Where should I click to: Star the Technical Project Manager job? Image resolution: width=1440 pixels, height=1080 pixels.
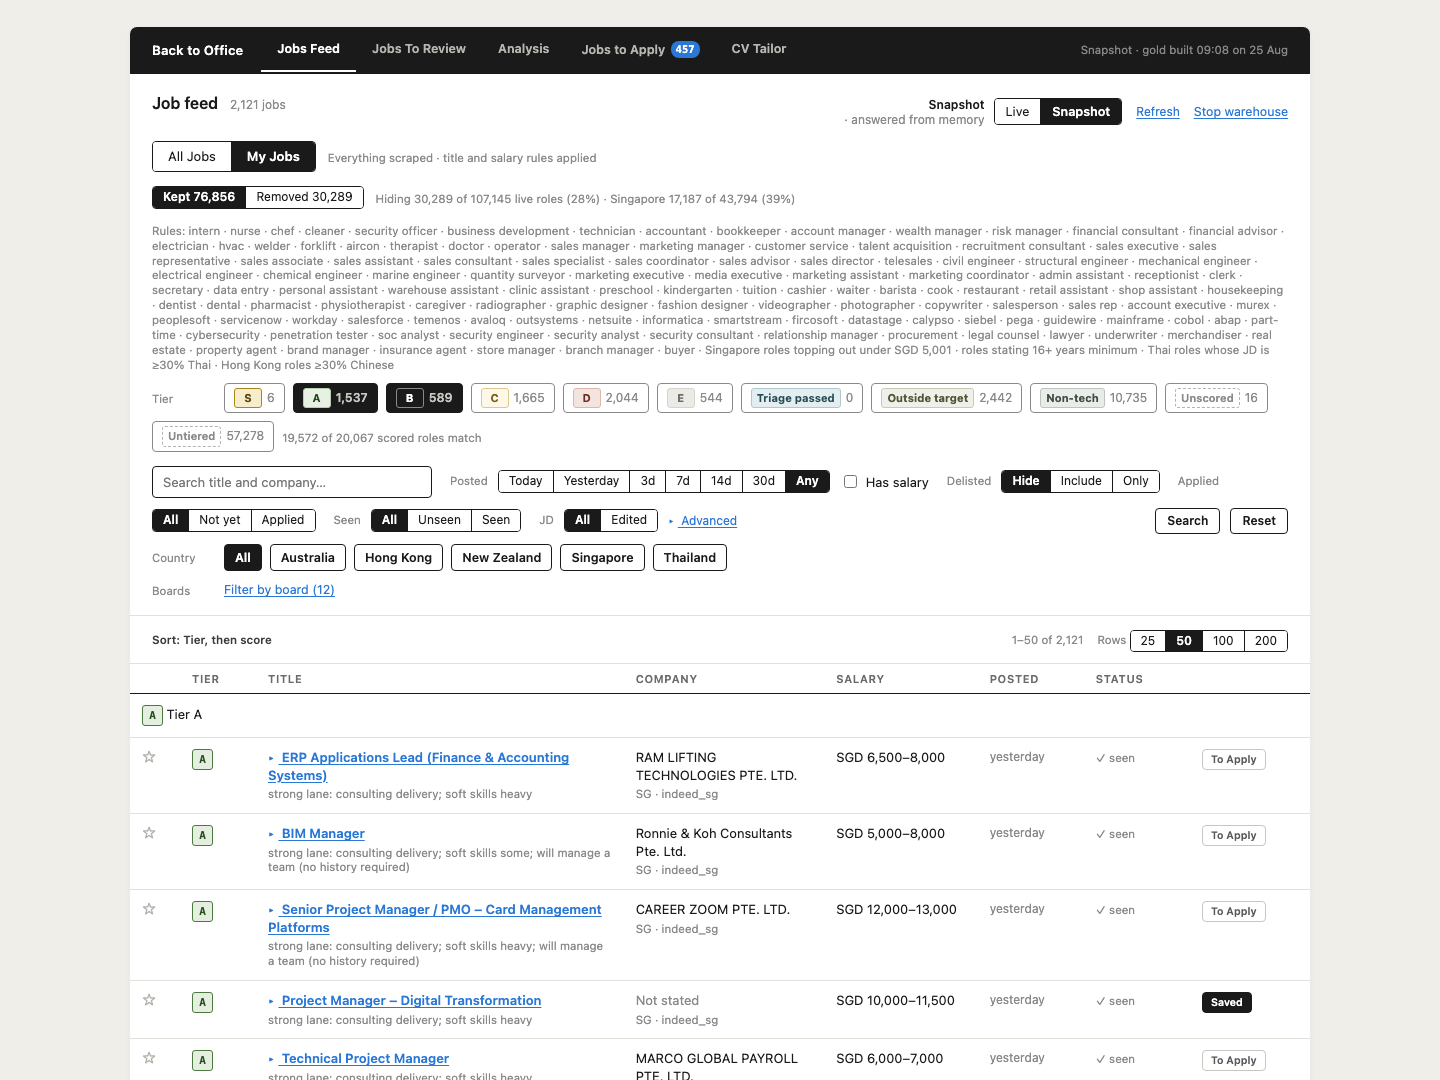click(x=149, y=1058)
